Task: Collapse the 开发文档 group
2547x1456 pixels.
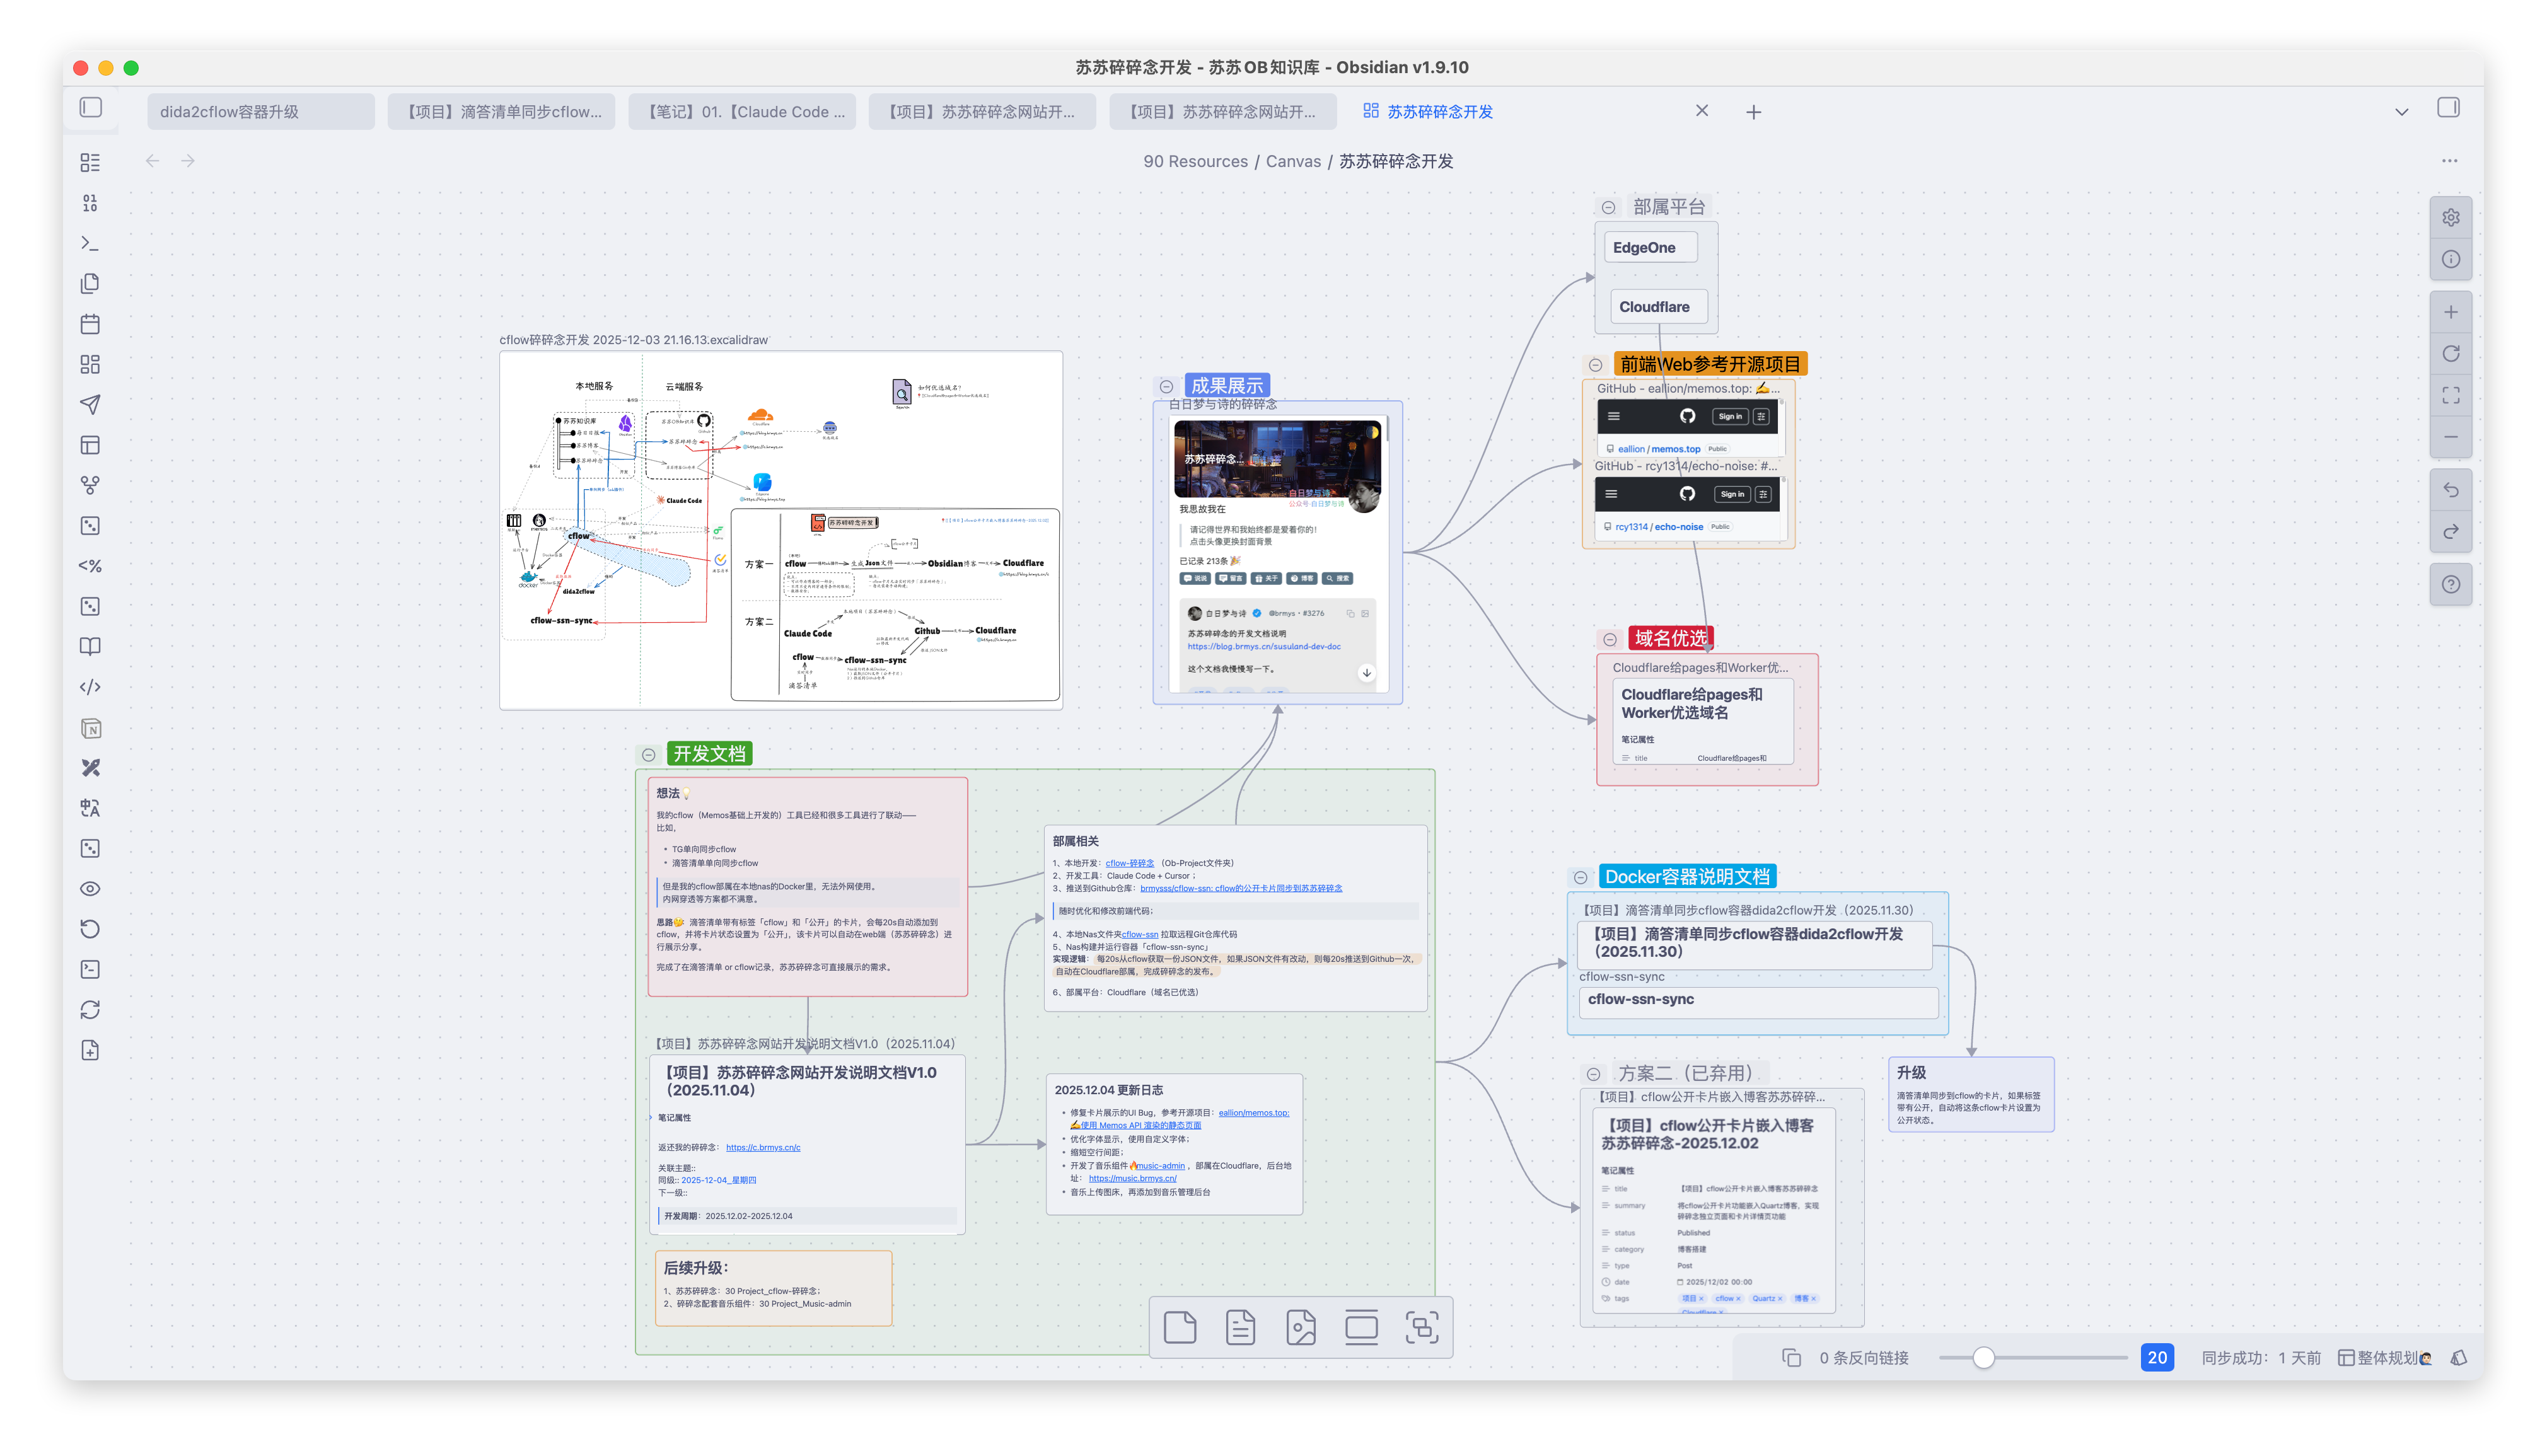Action: pos(649,755)
